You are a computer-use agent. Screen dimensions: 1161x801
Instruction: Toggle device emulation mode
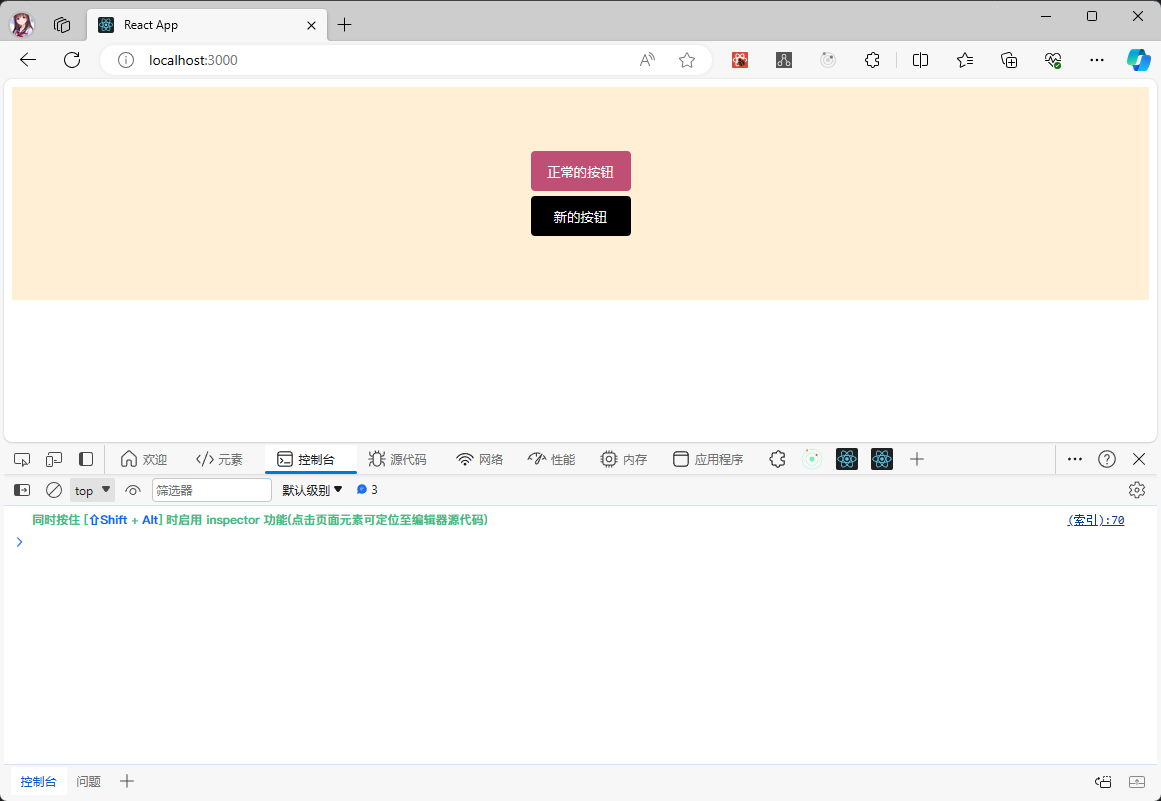pos(54,459)
